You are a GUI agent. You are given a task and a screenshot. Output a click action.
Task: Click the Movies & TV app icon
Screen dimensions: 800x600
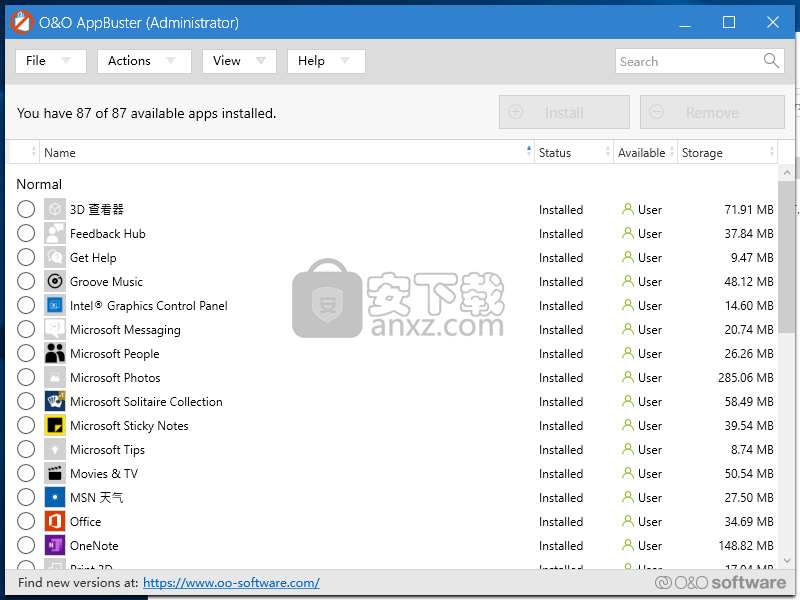55,473
